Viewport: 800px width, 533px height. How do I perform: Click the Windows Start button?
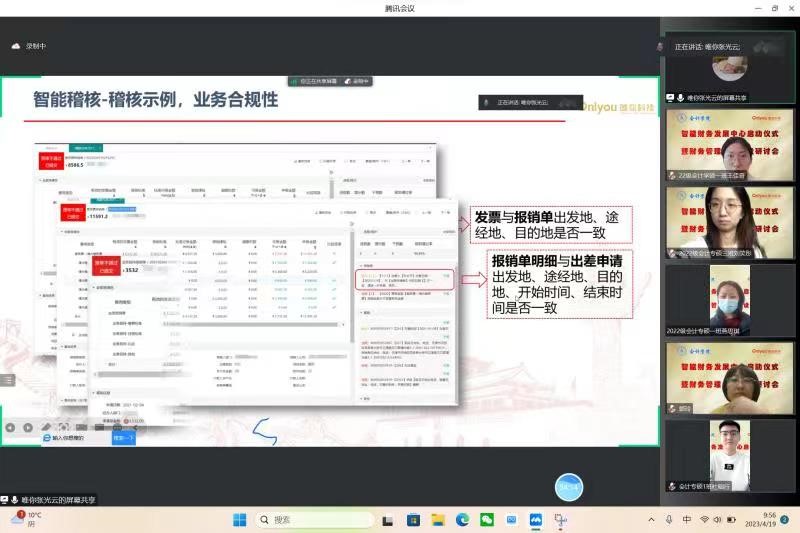tap(240, 520)
